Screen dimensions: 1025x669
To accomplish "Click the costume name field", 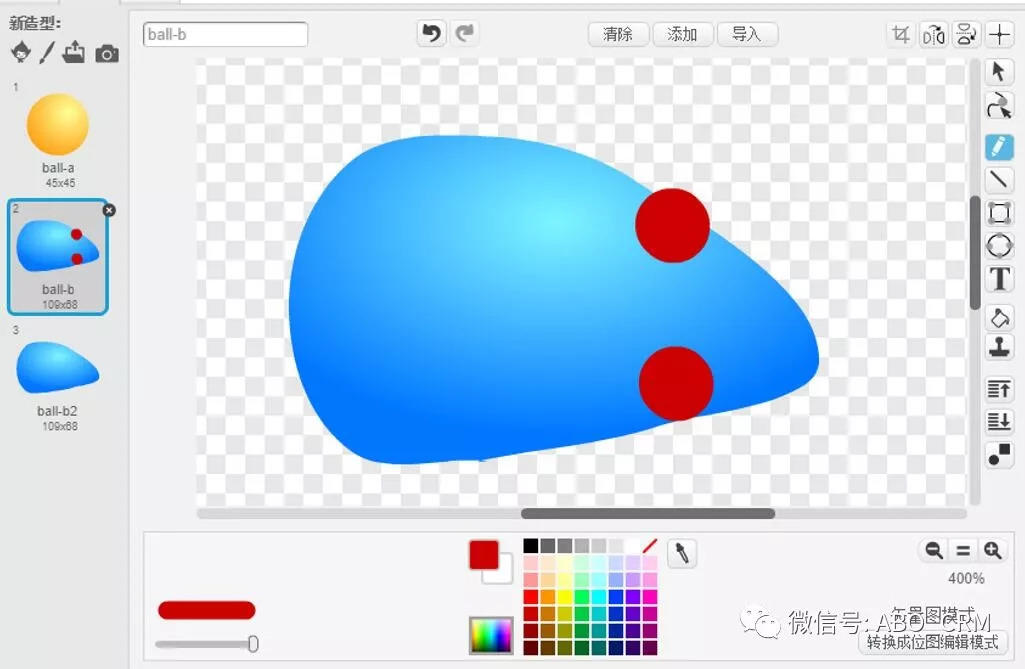I will click(x=225, y=34).
